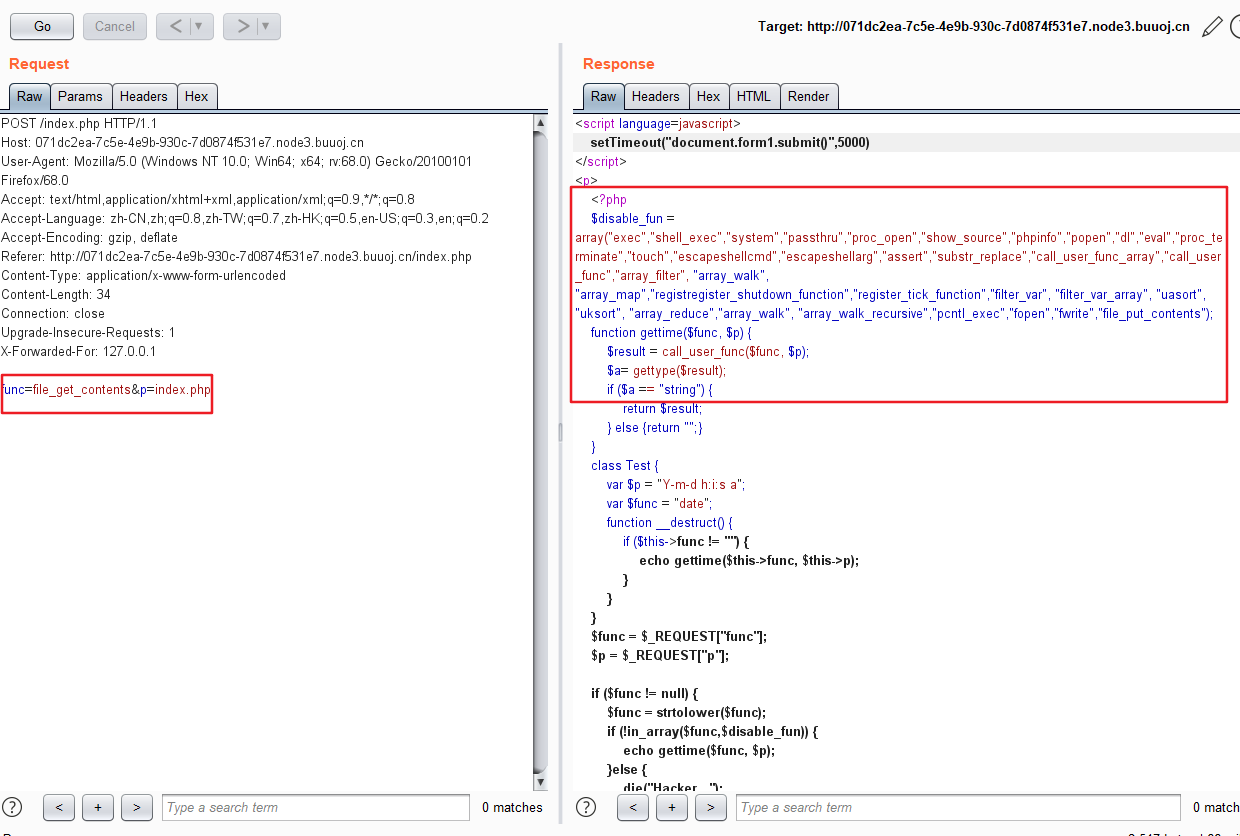1240x836 pixels.
Task: Go forward to next request in history
Action: pyautogui.click(x=242, y=26)
